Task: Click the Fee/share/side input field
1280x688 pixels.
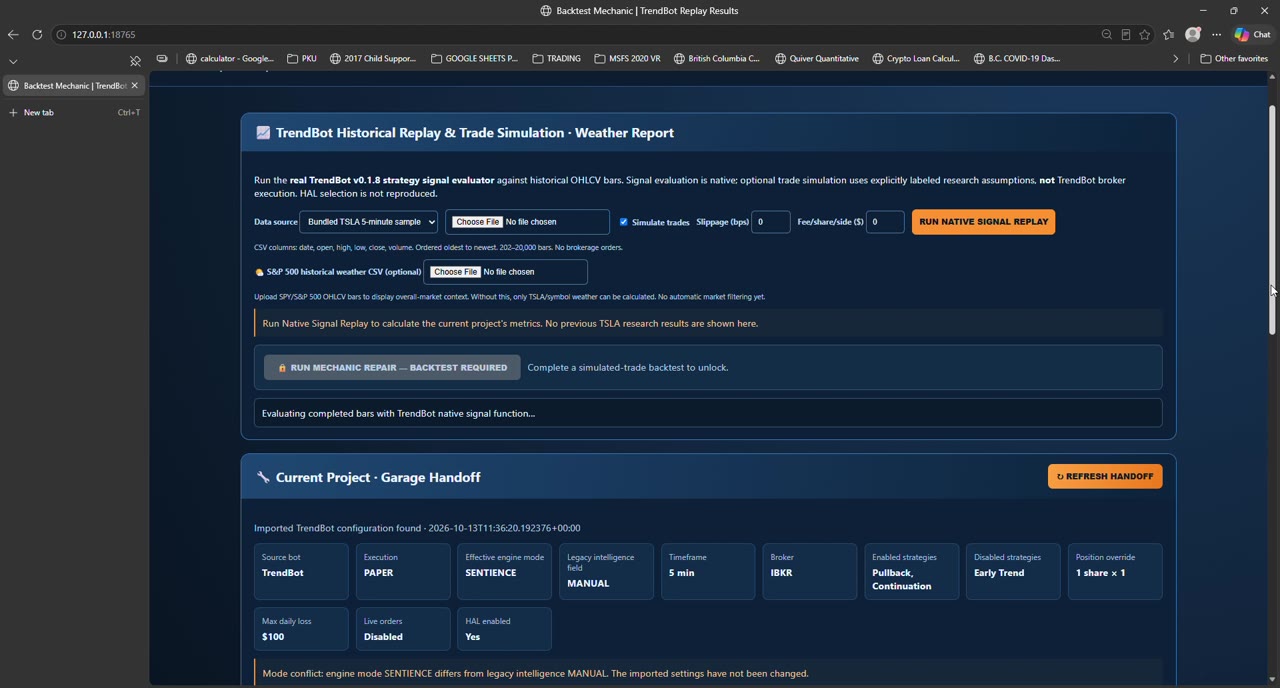Action: [x=886, y=222]
